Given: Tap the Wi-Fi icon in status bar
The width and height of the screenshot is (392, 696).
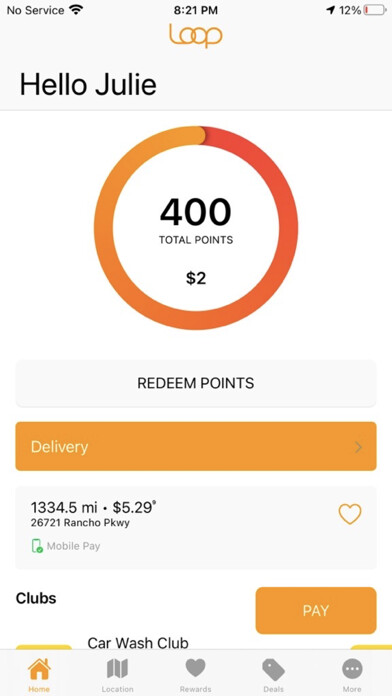Looking at the screenshot, I should (76, 10).
